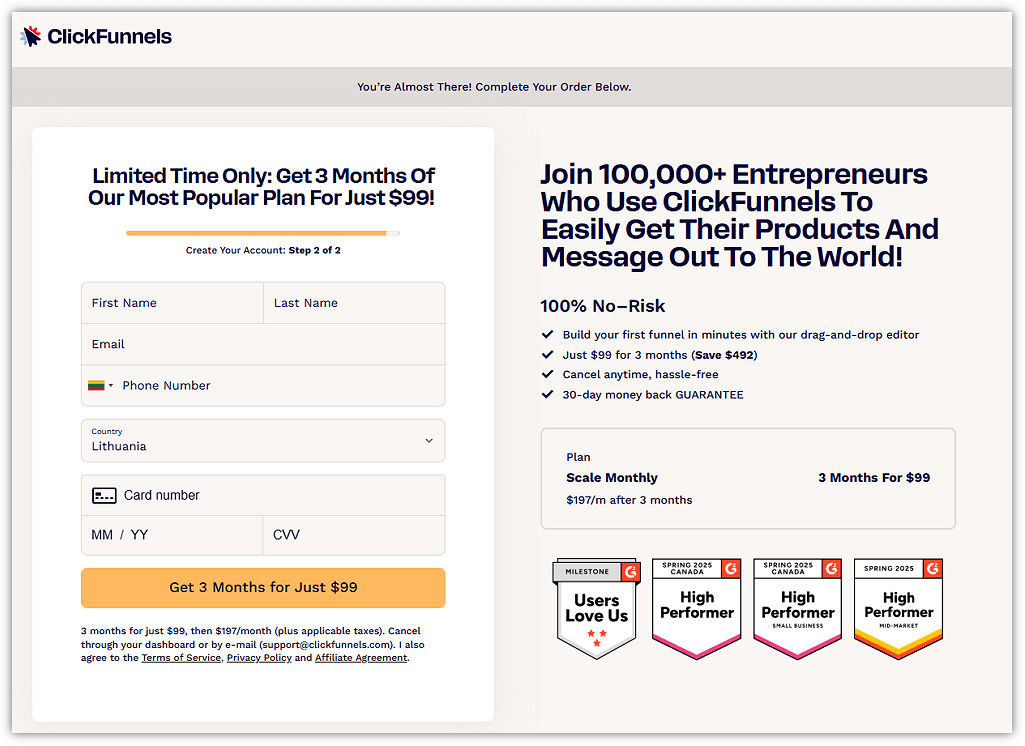
Task: Open the Terms of Service link
Action: 181,658
